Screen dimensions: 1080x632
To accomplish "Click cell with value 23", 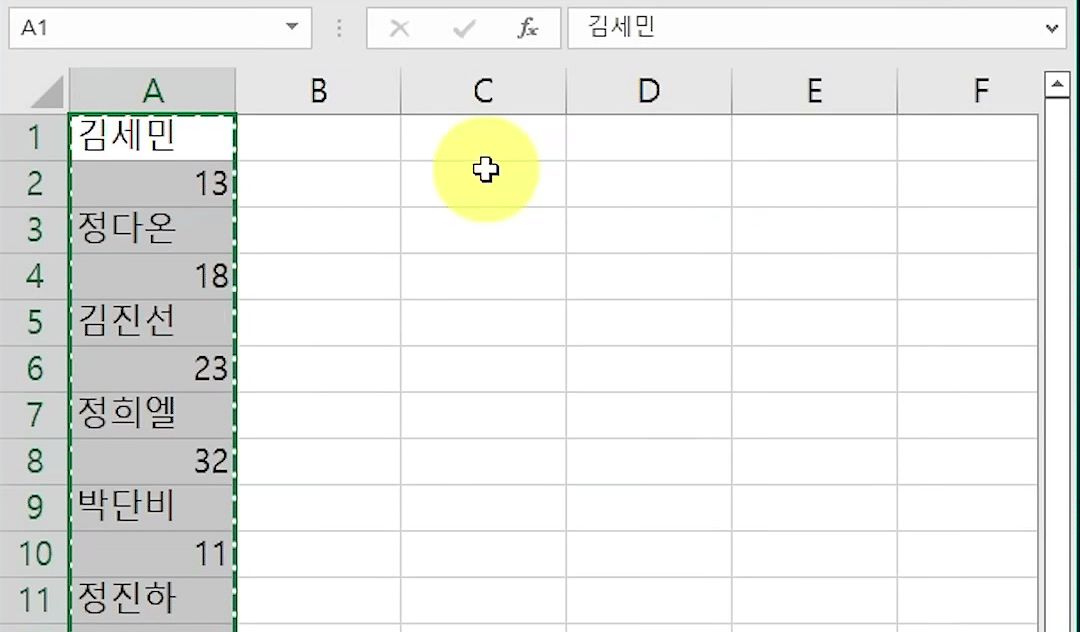I will [x=153, y=368].
